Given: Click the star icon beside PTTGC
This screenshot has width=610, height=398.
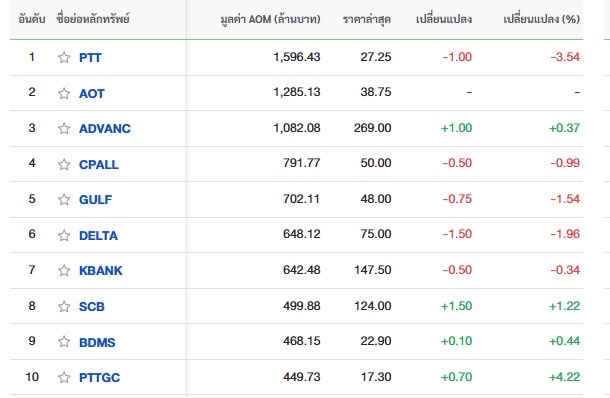Looking at the screenshot, I should click(x=64, y=377).
